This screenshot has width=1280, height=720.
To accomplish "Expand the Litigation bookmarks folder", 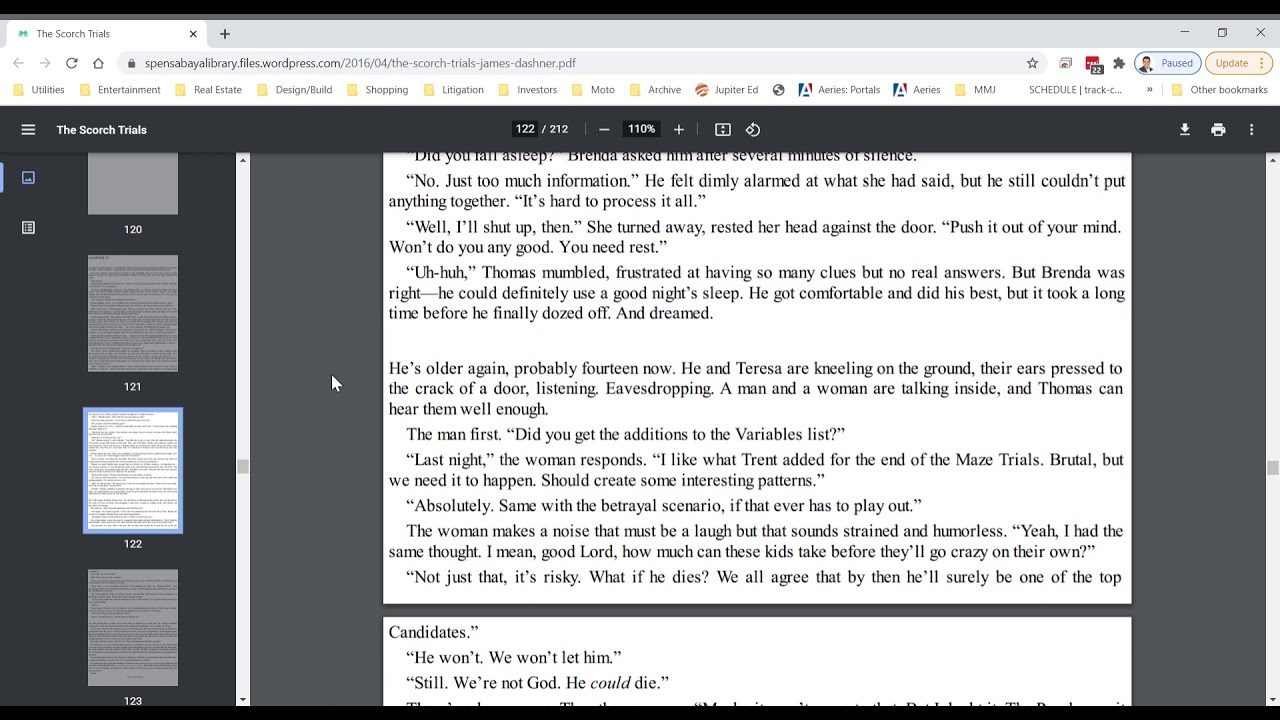I will pyautogui.click(x=453, y=90).
